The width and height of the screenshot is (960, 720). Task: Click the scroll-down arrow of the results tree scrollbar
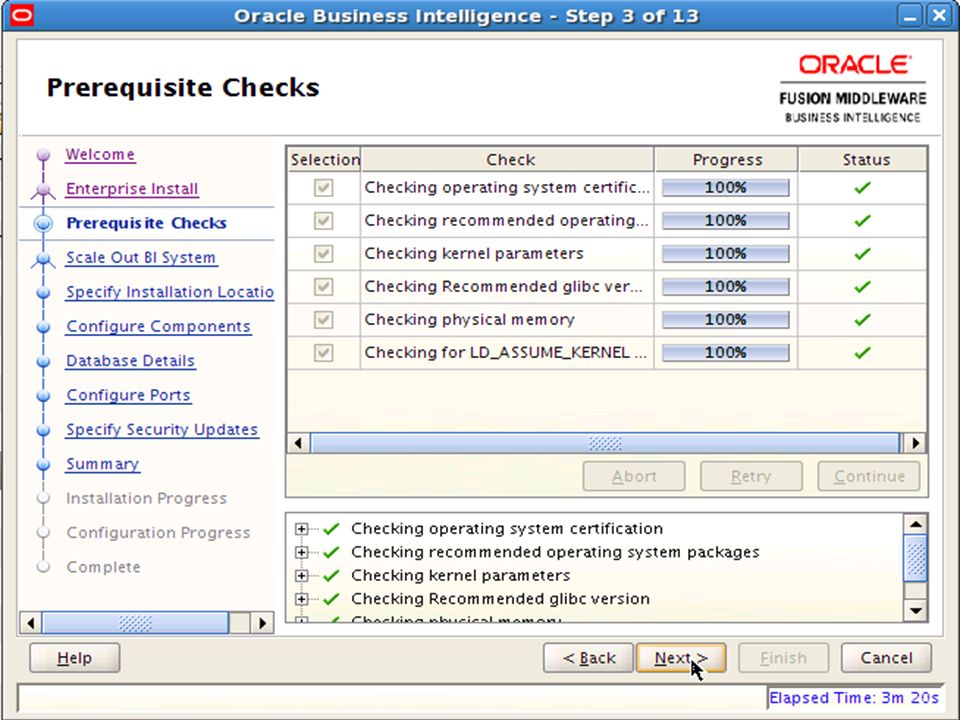point(916,610)
